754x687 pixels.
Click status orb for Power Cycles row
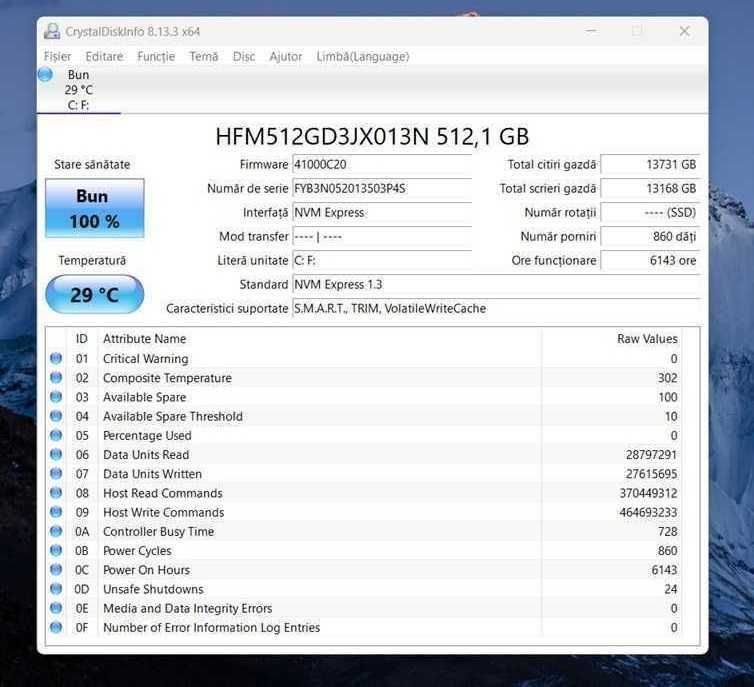[x=56, y=550]
